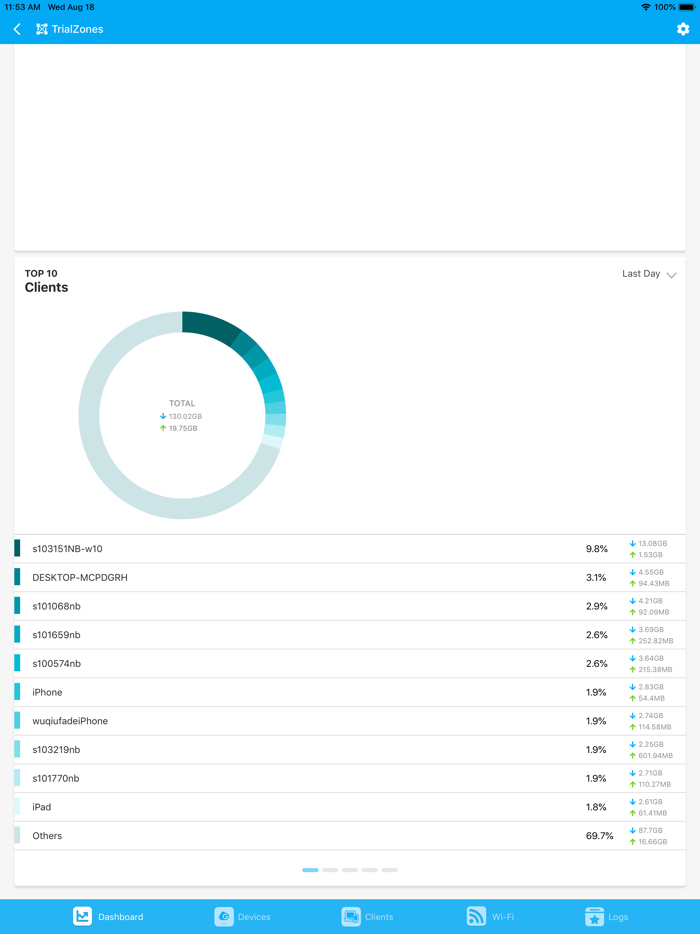Click the TOTAL label in donut chart
The width and height of the screenshot is (700, 934).
point(182,404)
